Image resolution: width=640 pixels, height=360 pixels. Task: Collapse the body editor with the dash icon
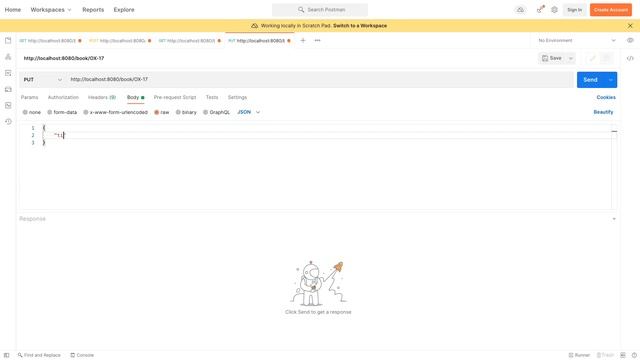point(614,131)
